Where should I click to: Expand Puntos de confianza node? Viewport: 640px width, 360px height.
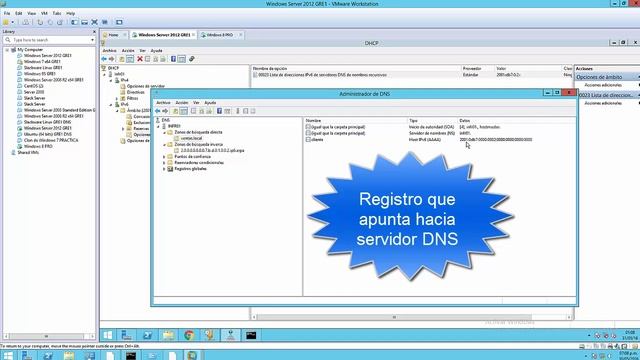tap(164, 157)
